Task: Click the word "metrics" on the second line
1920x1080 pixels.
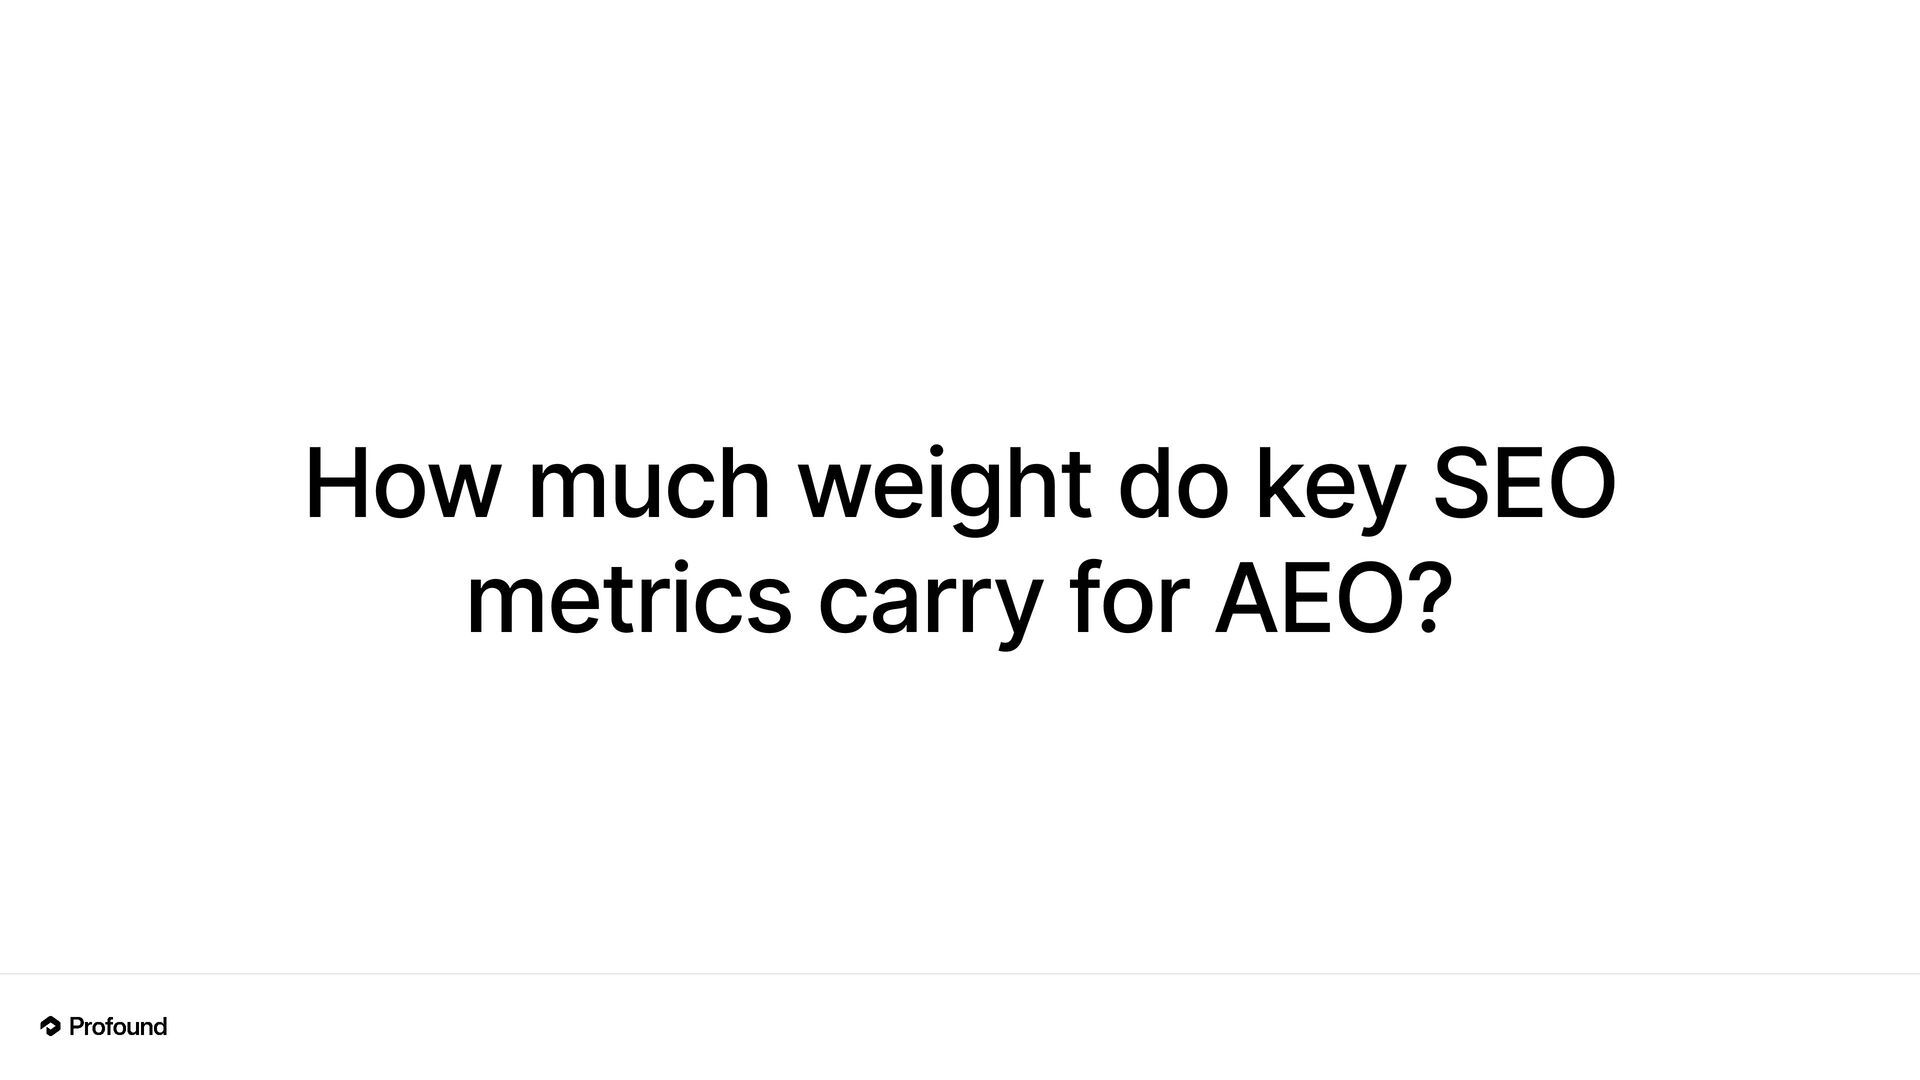Action: click(629, 602)
